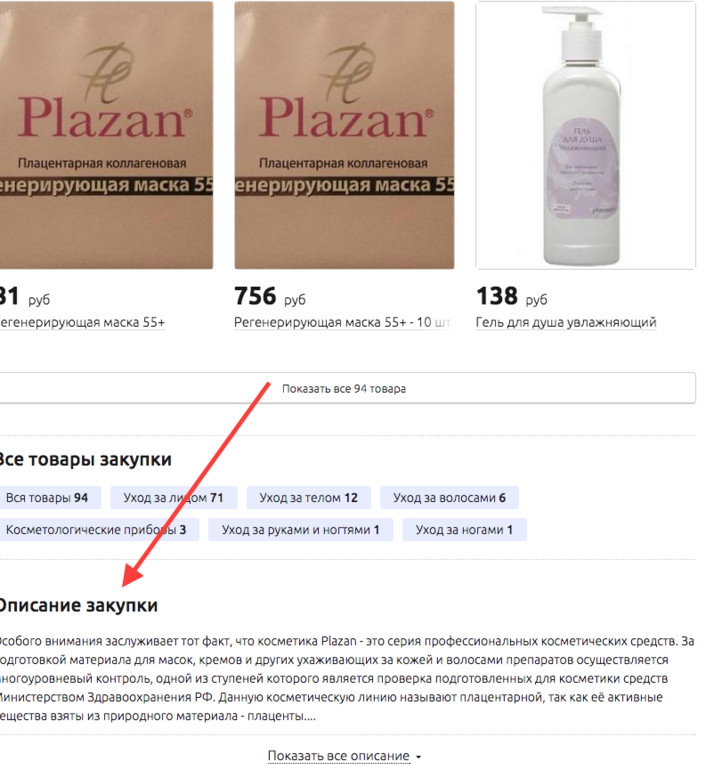Expand 'Показать все описание' text

coord(338,756)
